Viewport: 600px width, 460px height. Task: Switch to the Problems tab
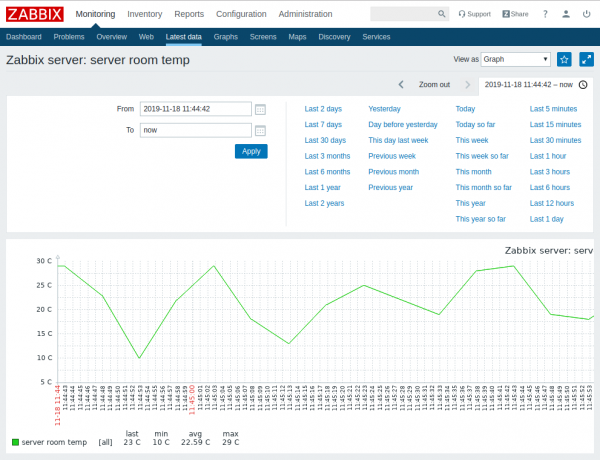[69, 36]
